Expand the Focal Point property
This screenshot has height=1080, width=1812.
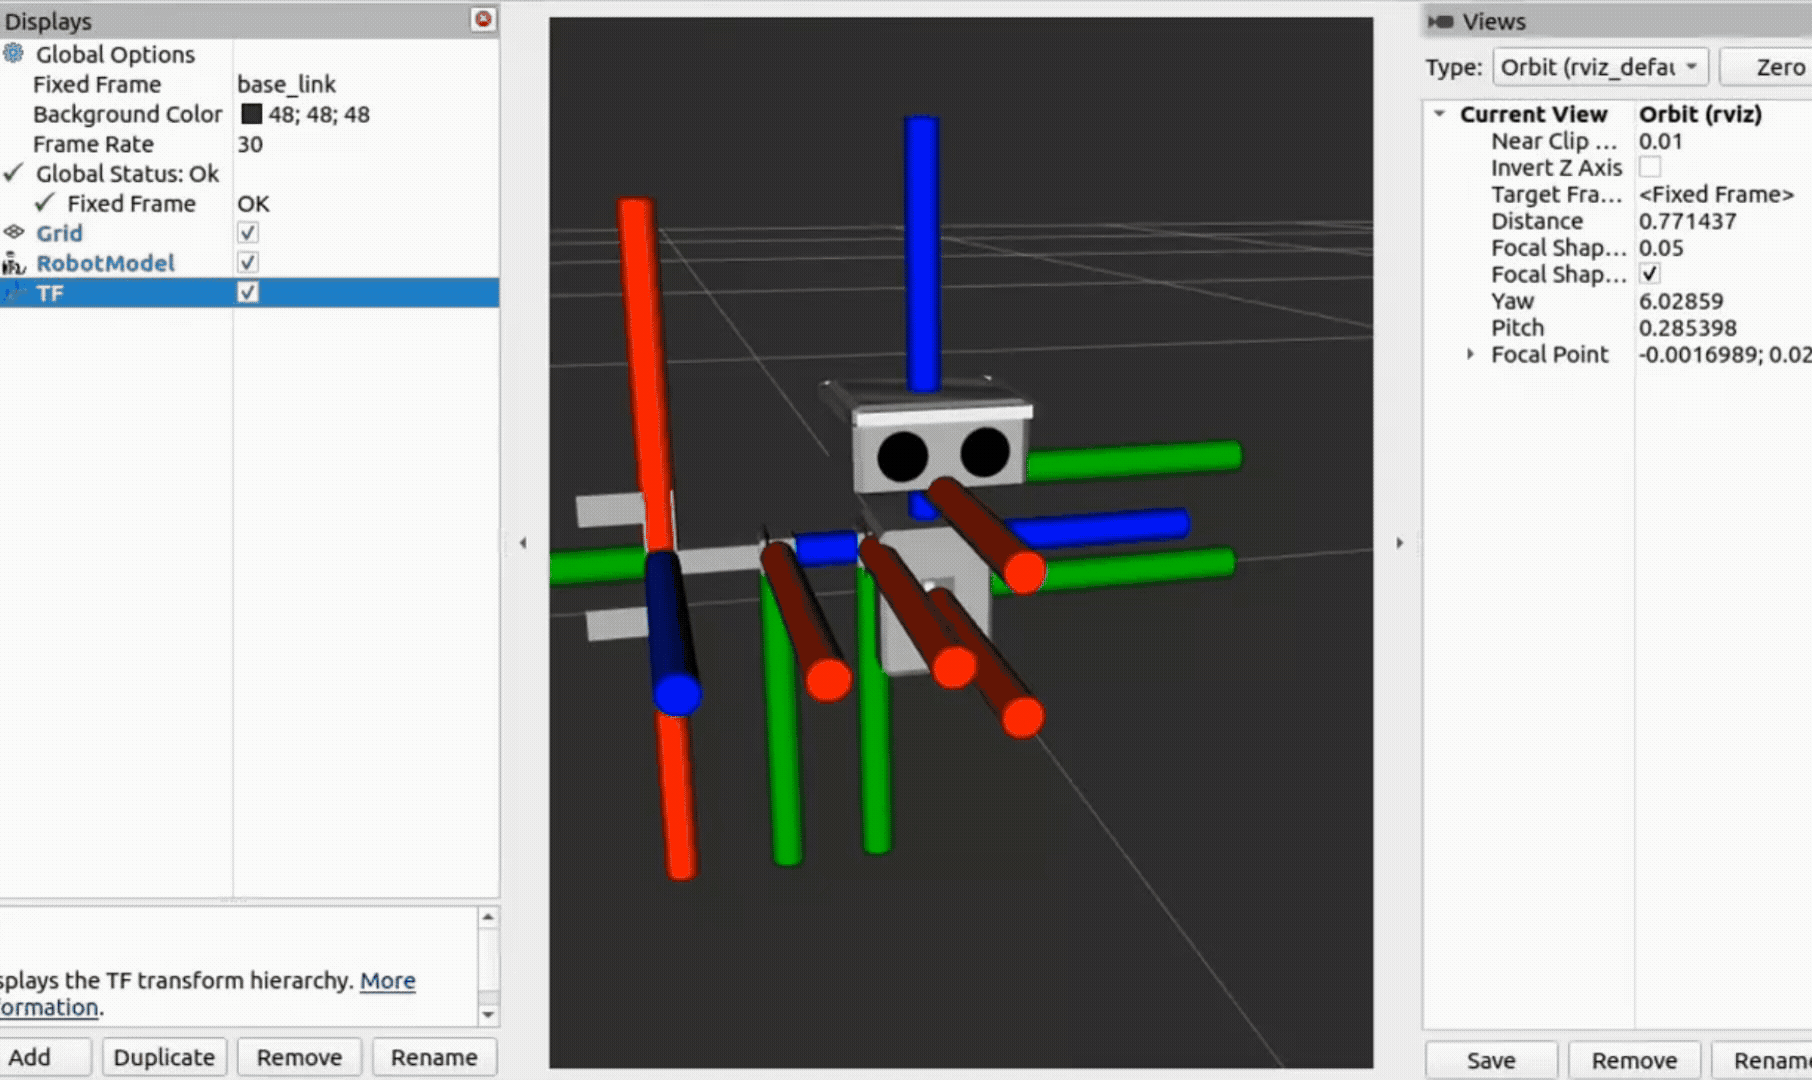1470,354
